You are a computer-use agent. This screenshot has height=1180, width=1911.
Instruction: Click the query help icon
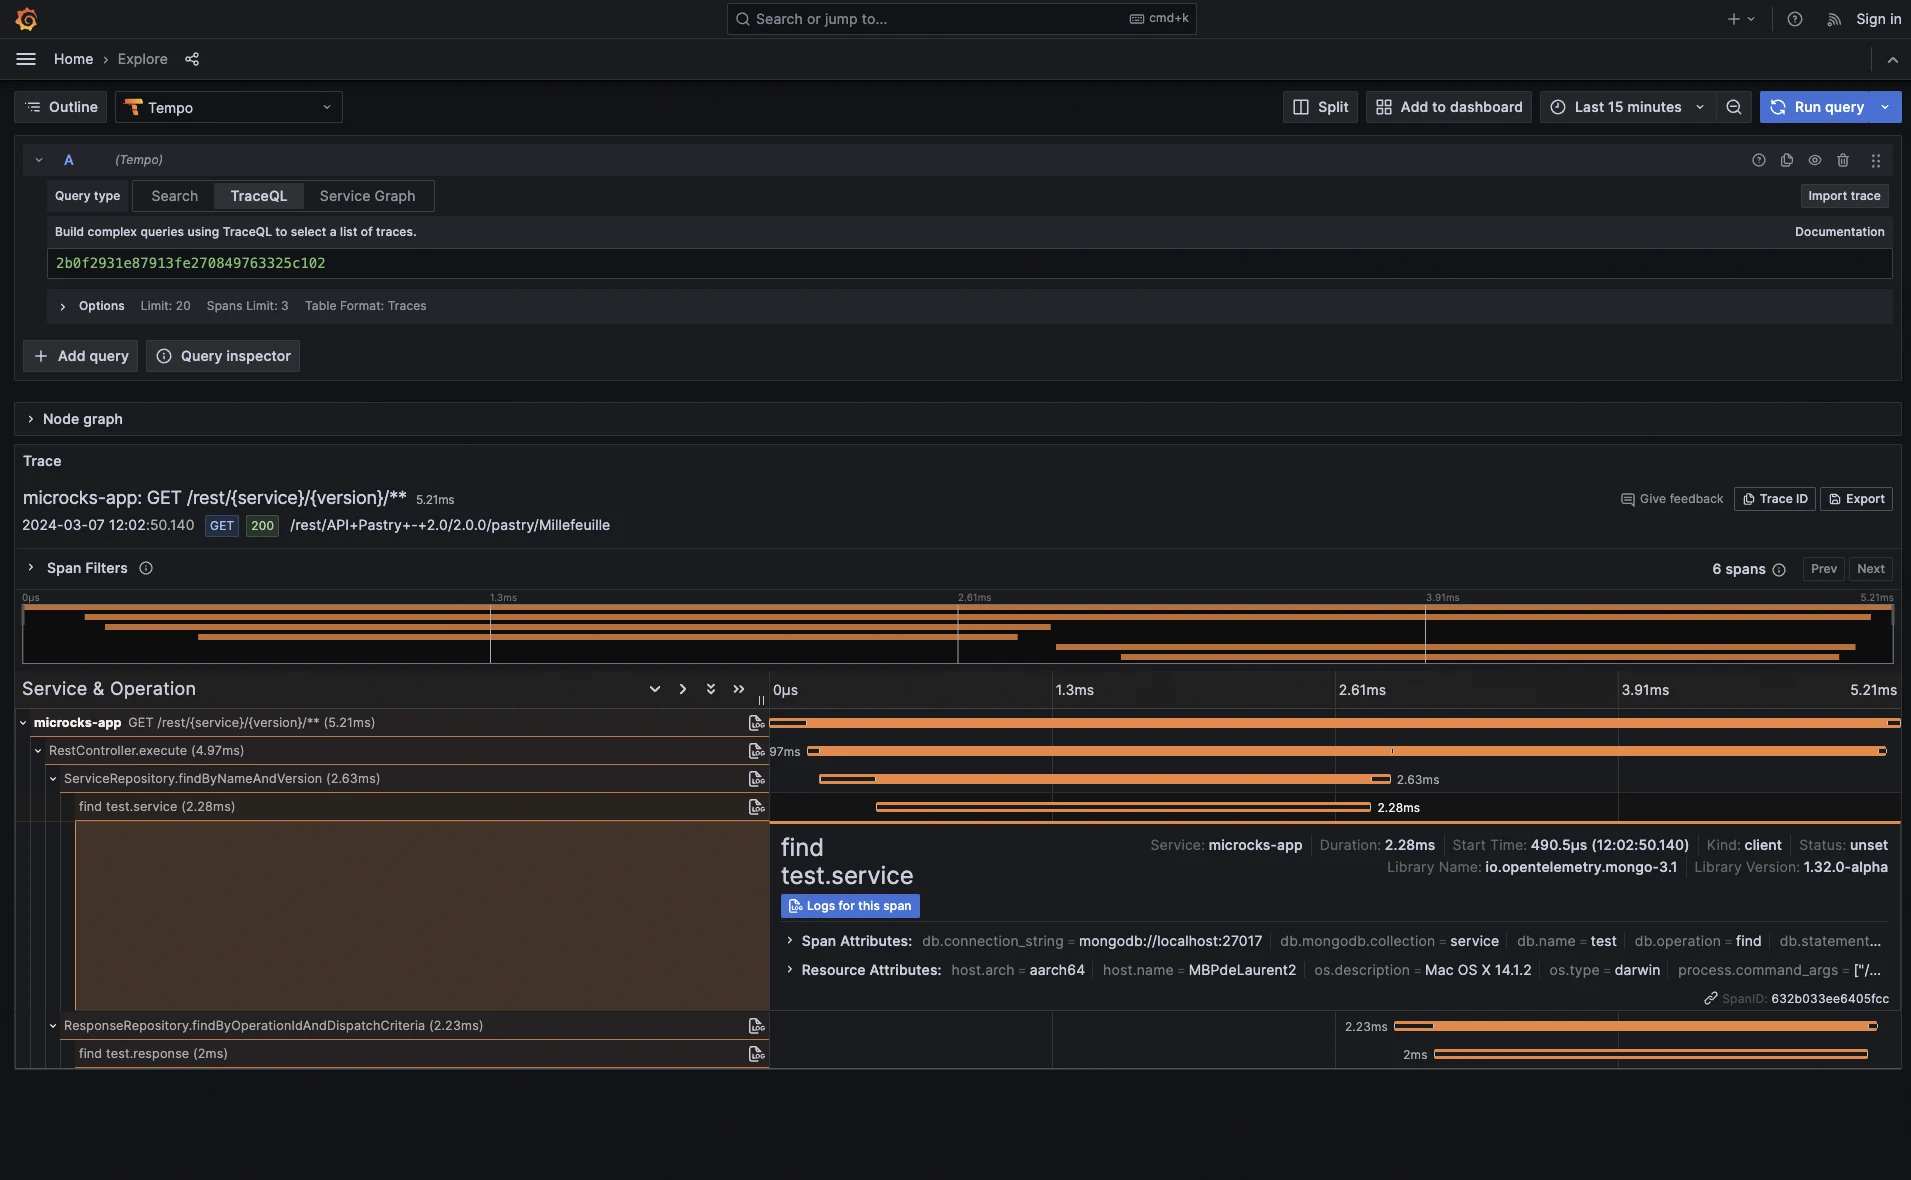tap(1758, 160)
